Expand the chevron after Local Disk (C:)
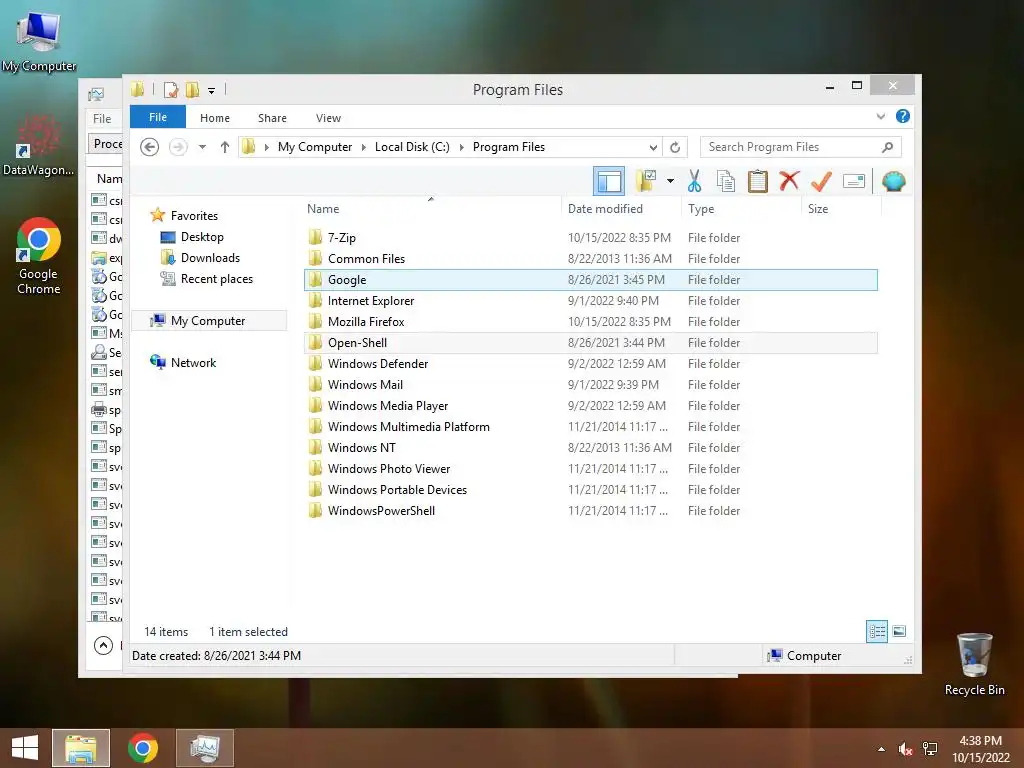1024x768 pixels. click(462, 147)
